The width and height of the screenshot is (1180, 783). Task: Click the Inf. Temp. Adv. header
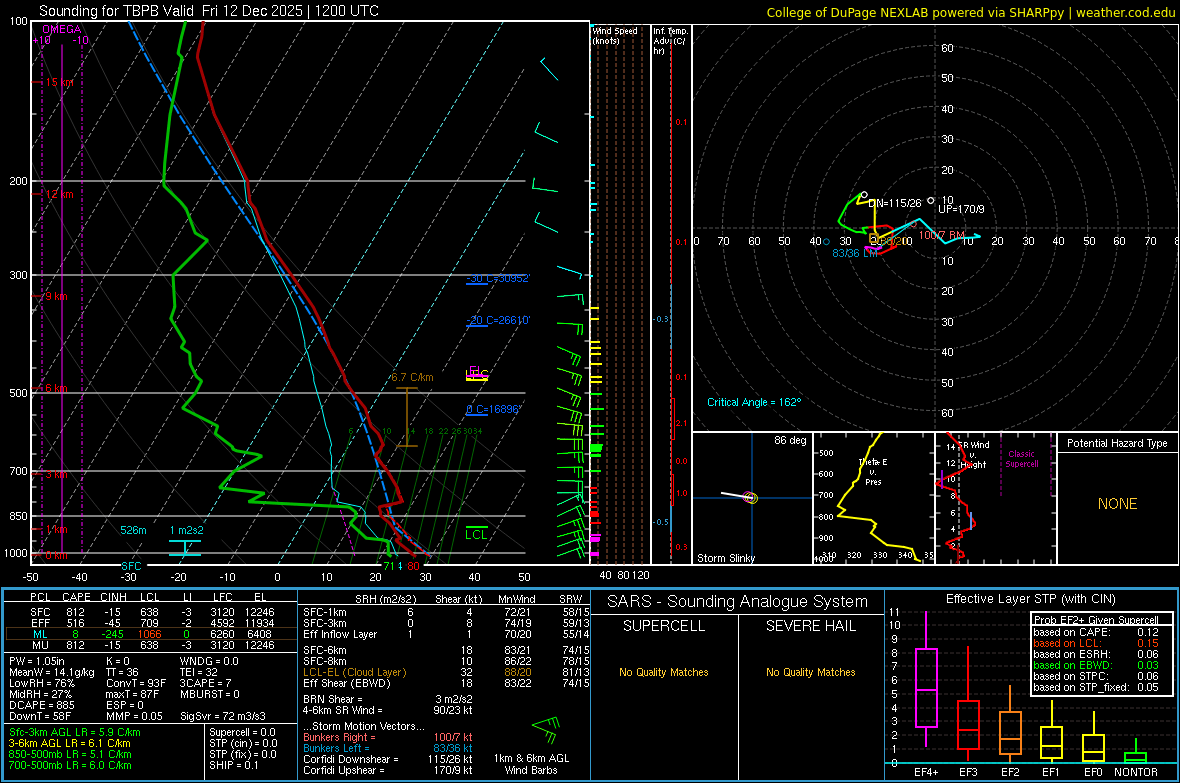click(670, 41)
